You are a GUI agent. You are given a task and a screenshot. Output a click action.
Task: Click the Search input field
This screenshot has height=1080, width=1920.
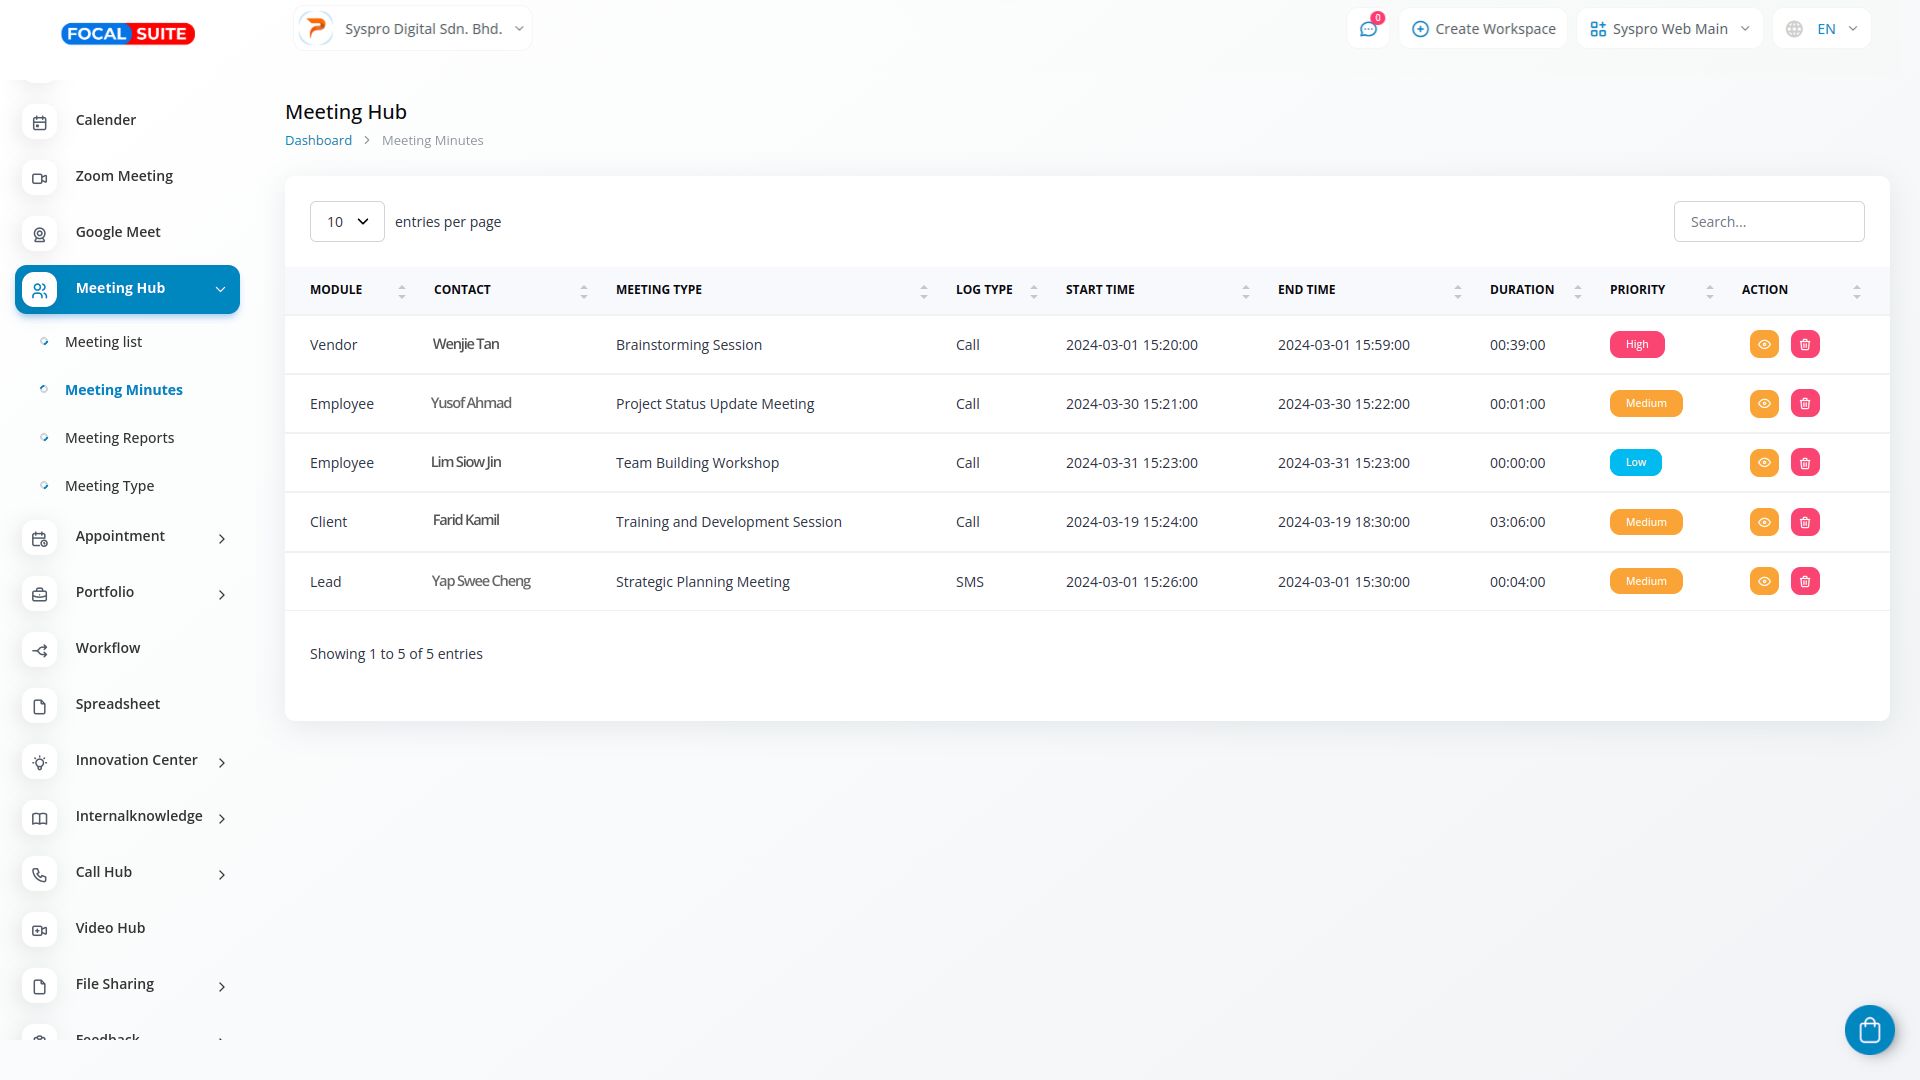coord(1768,221)
